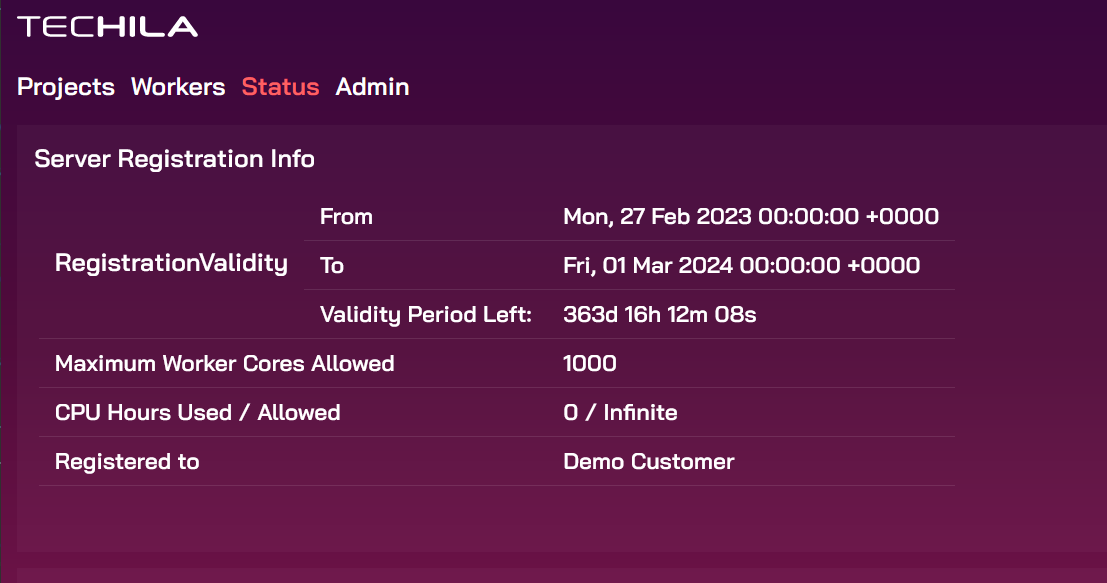Click the 363d 16h 12m 08s value
Viewport: 1107px width, 583px height.
(659, 315)
